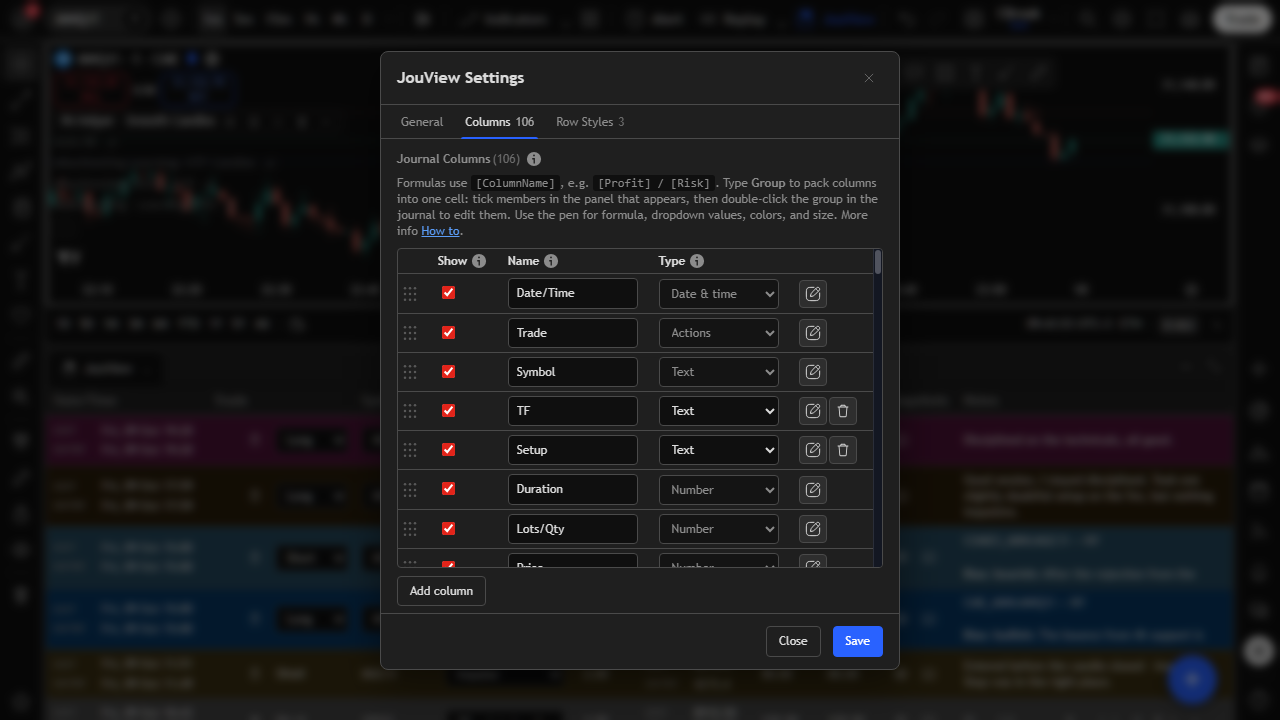Viewport: 1280px width, 720px height.
Task: Close the JouView Settings dialog with X
Action: click(x=869, y=78)
